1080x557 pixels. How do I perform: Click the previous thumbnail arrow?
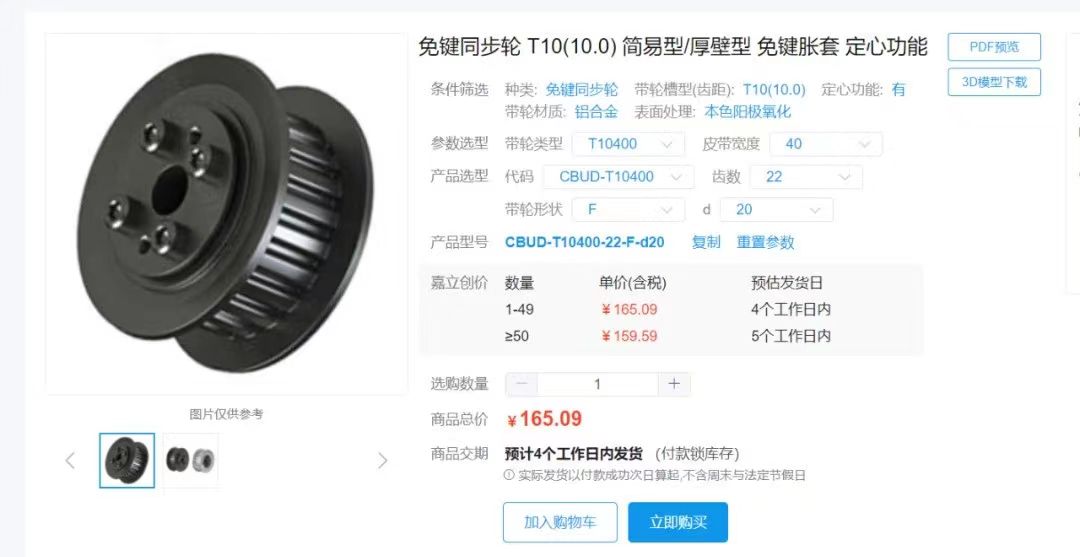point(70,461)
